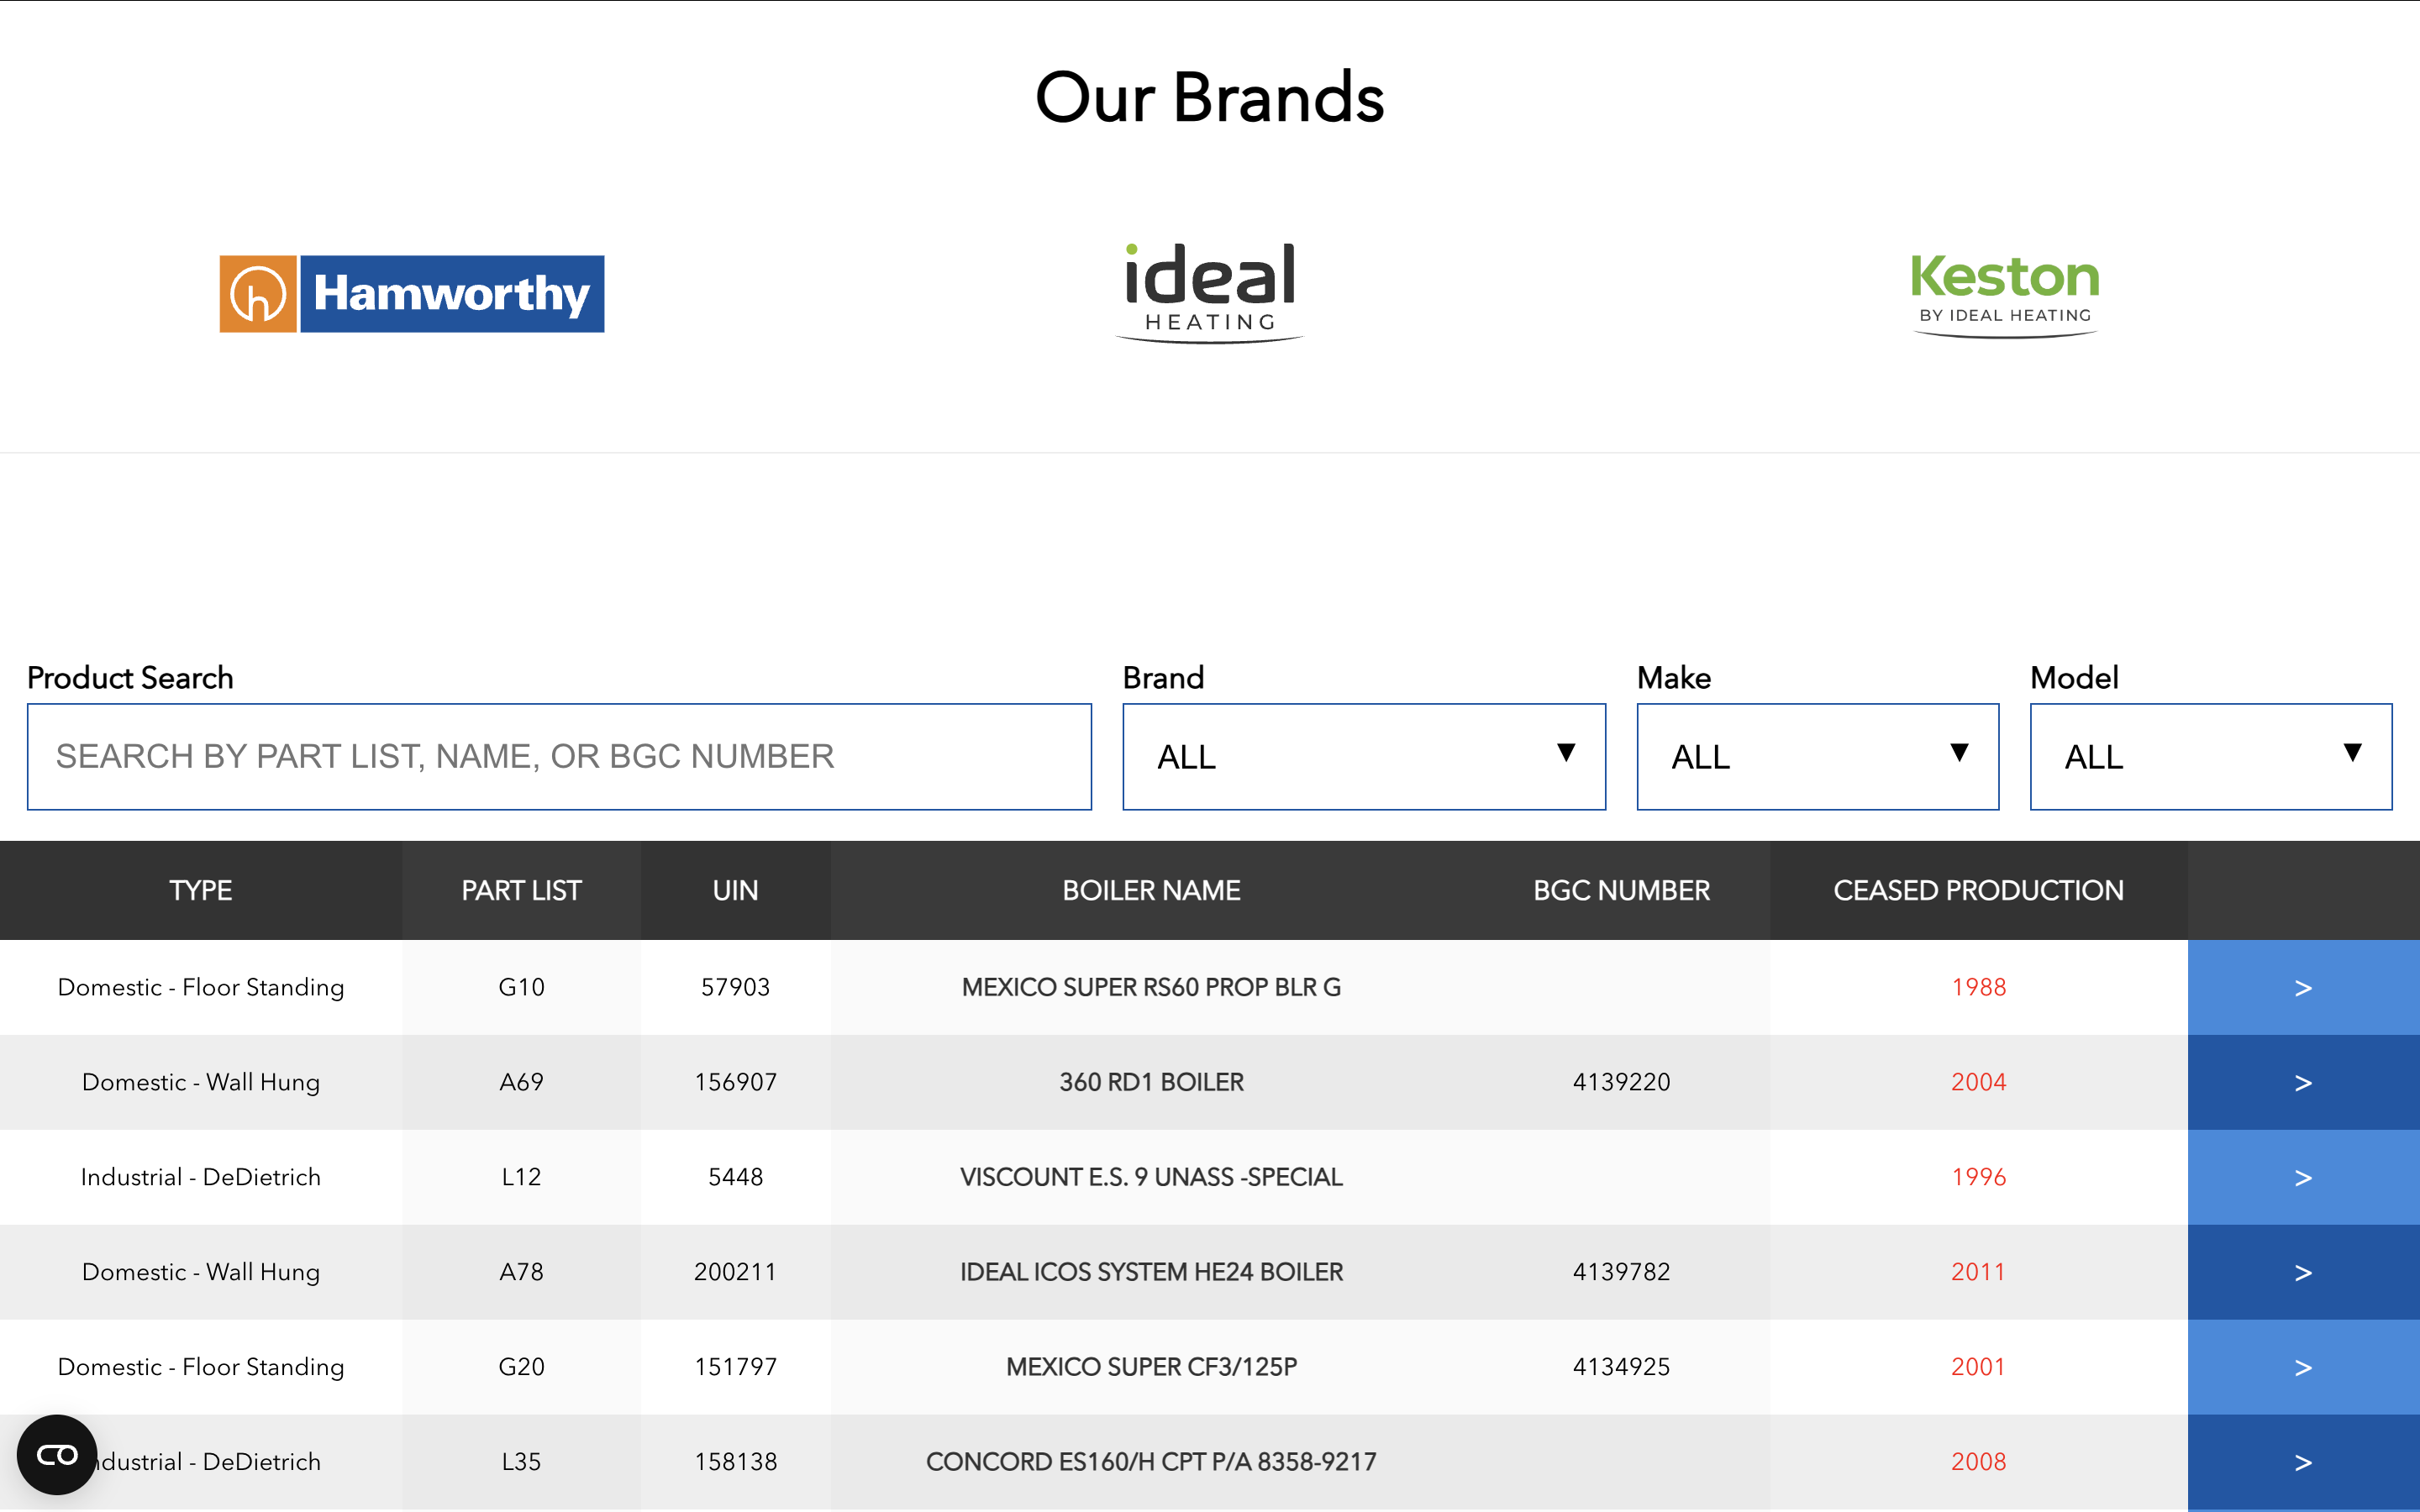Select boiler name VISCOUNT E.S. 9 UNASS -SPECIAL

[x=1151, y=1178]
